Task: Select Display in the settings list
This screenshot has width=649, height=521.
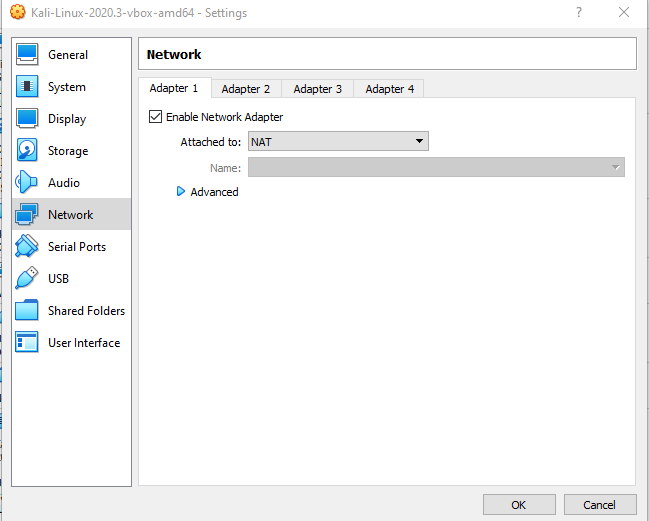Action: tap(67, 119)
